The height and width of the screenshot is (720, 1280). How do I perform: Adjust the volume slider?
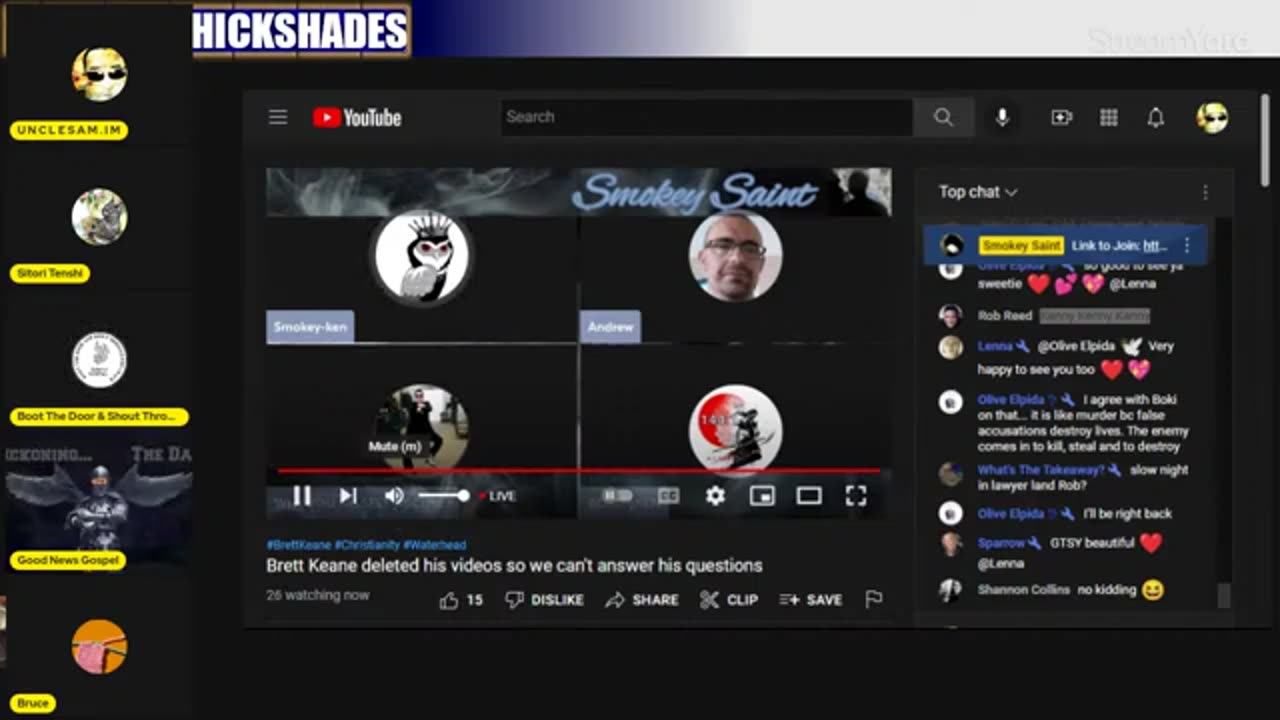443,495
